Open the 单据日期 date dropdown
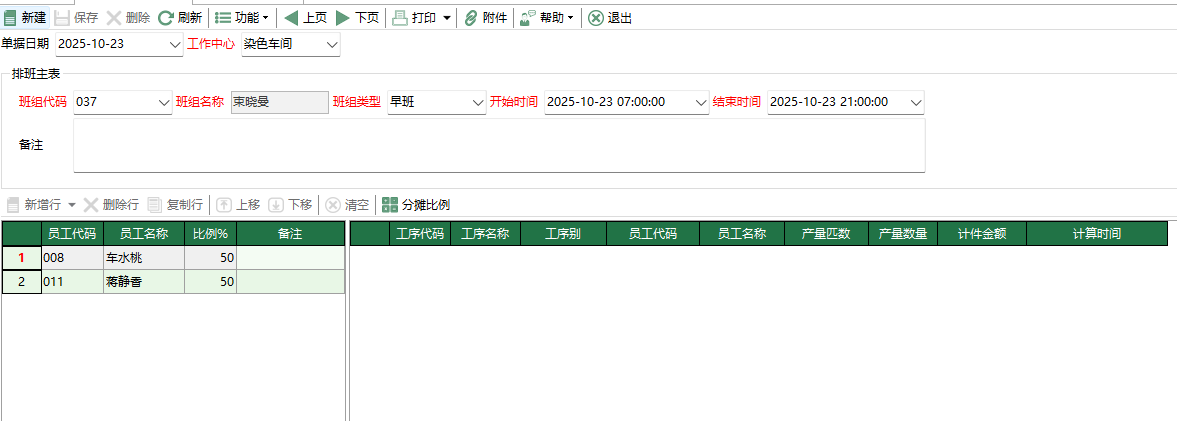Viewport: 1177px width, 421px height. pos(176,44)
